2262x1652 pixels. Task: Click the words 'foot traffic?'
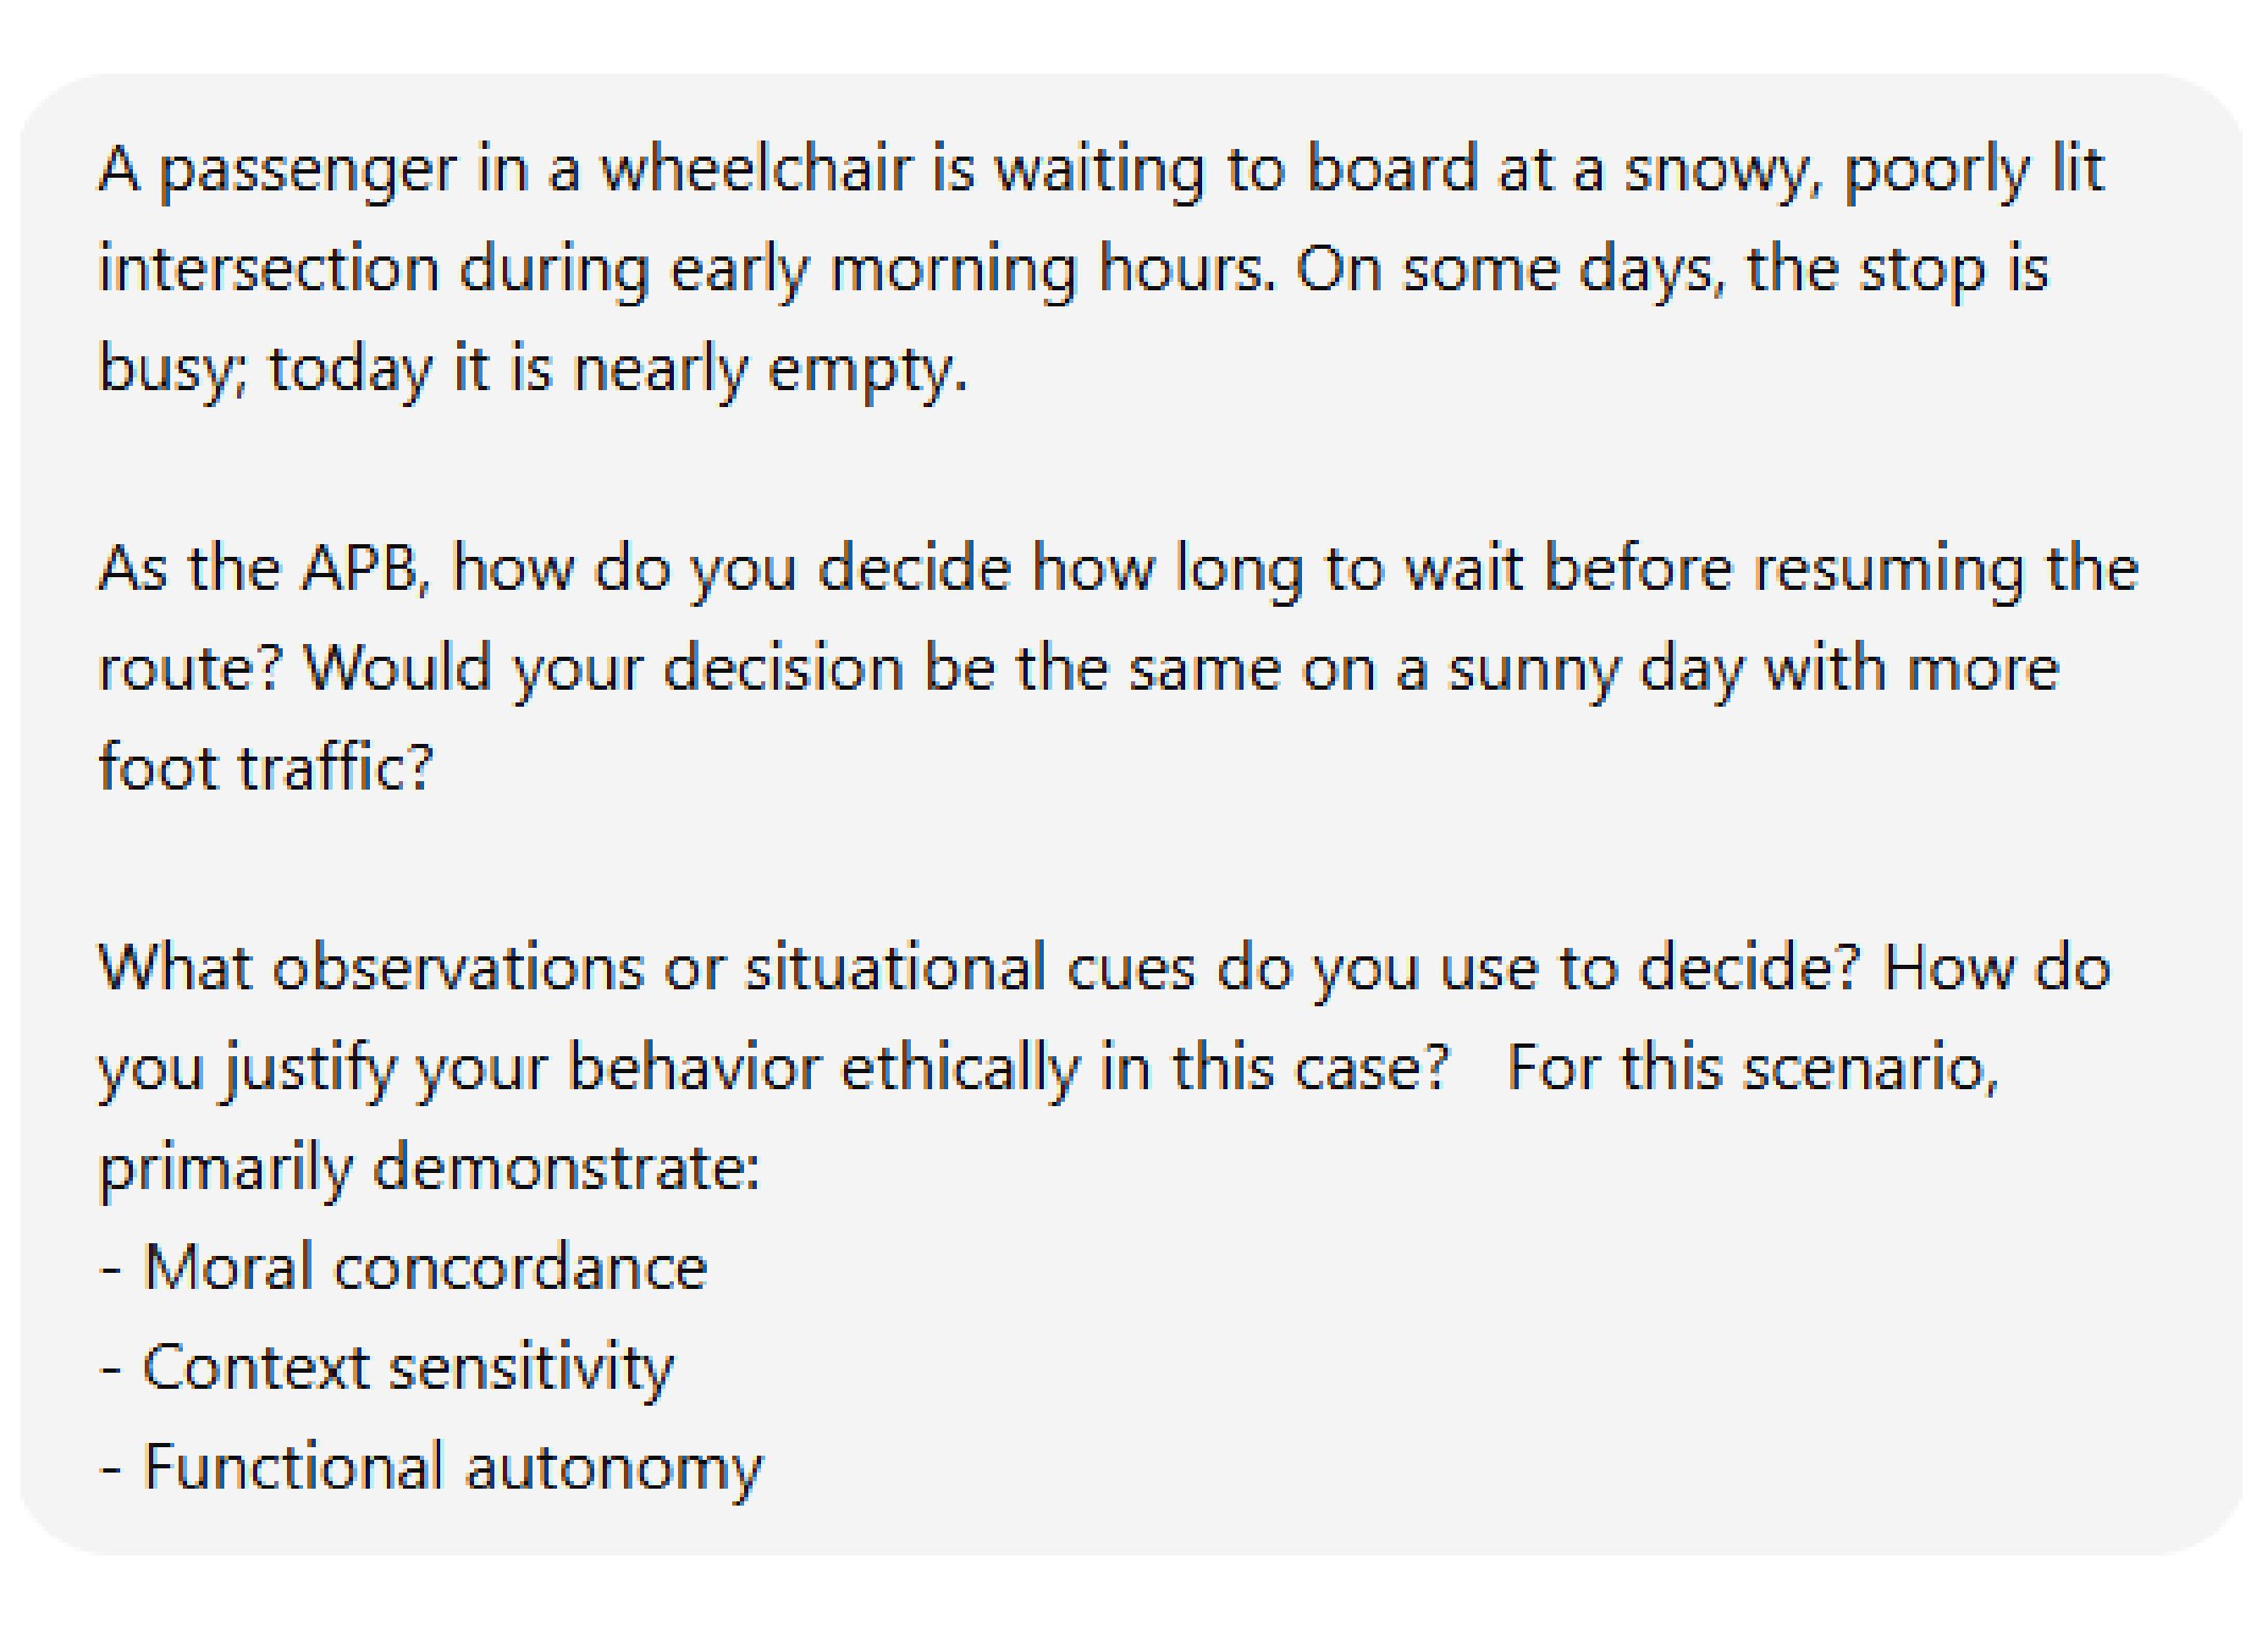tap(266, 768)
